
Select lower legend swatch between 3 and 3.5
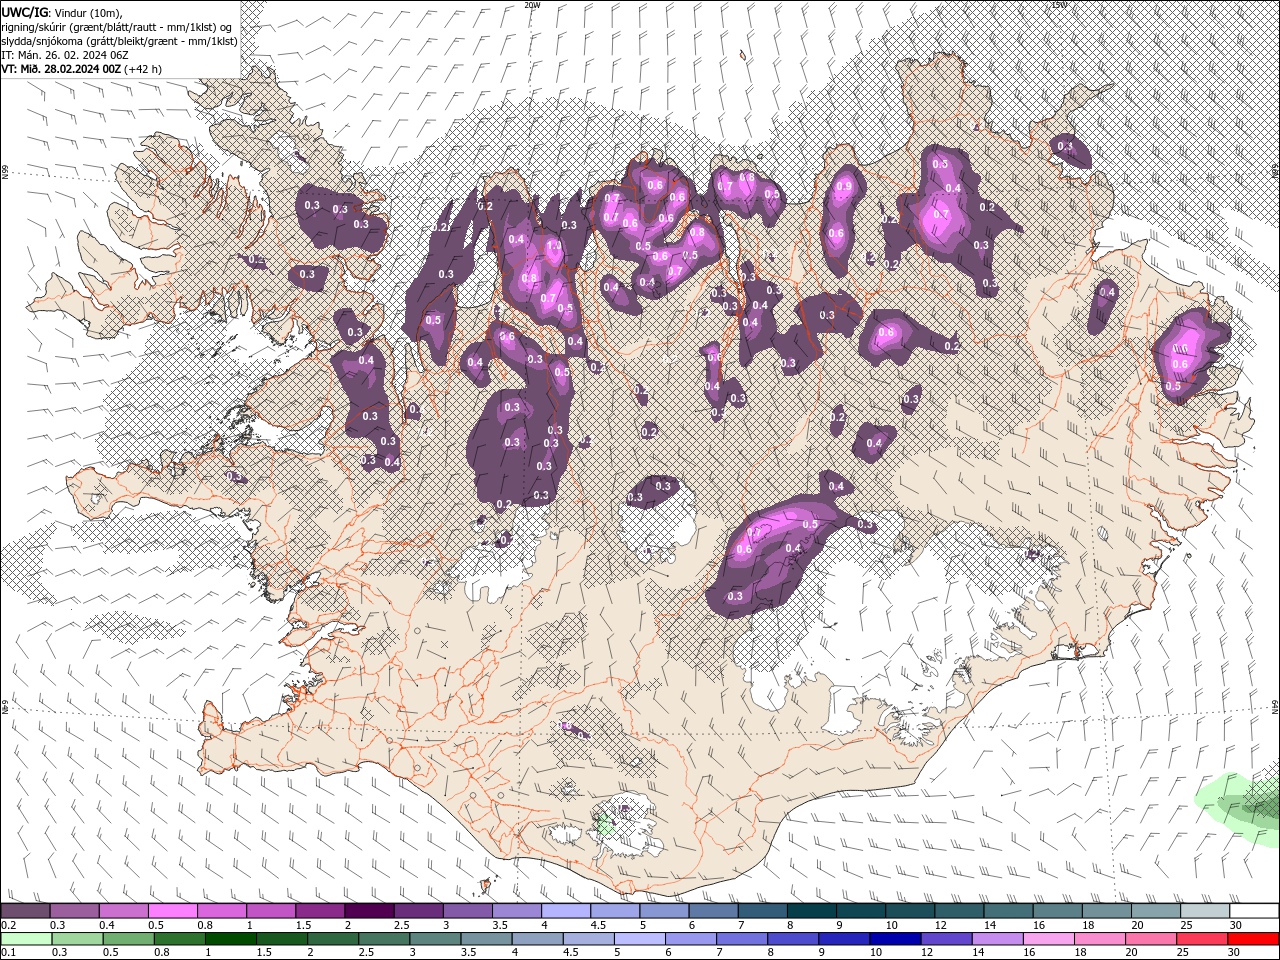(x=435, y=939)
